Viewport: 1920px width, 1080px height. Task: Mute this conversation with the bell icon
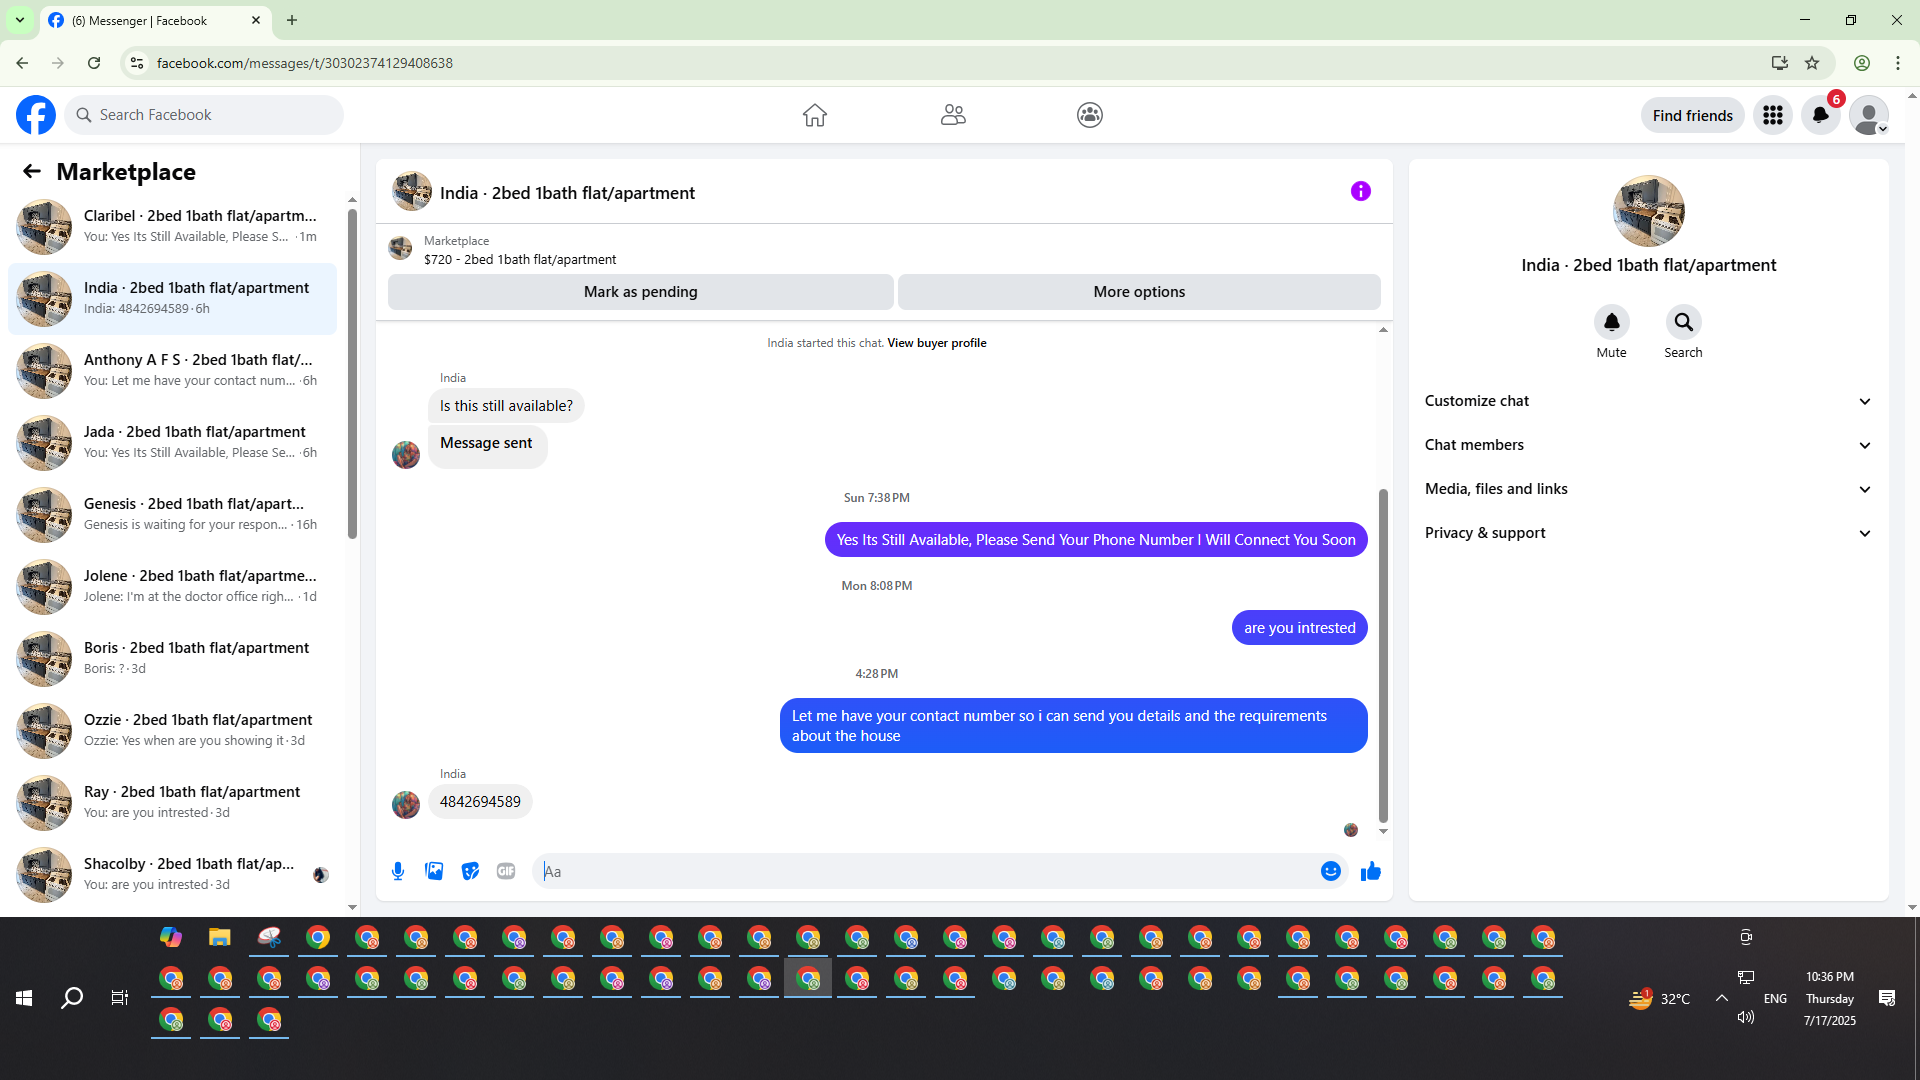pyautogui.click(x=1612, y=322)
